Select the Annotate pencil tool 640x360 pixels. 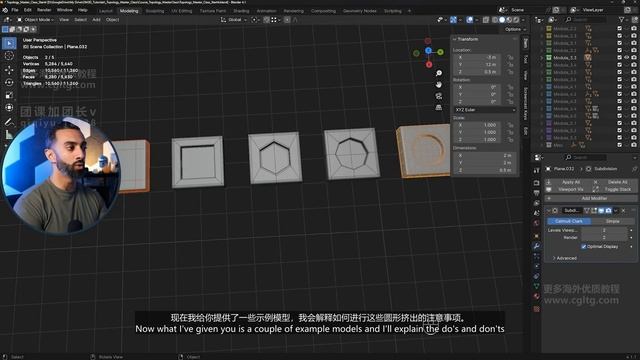[9, 122]
